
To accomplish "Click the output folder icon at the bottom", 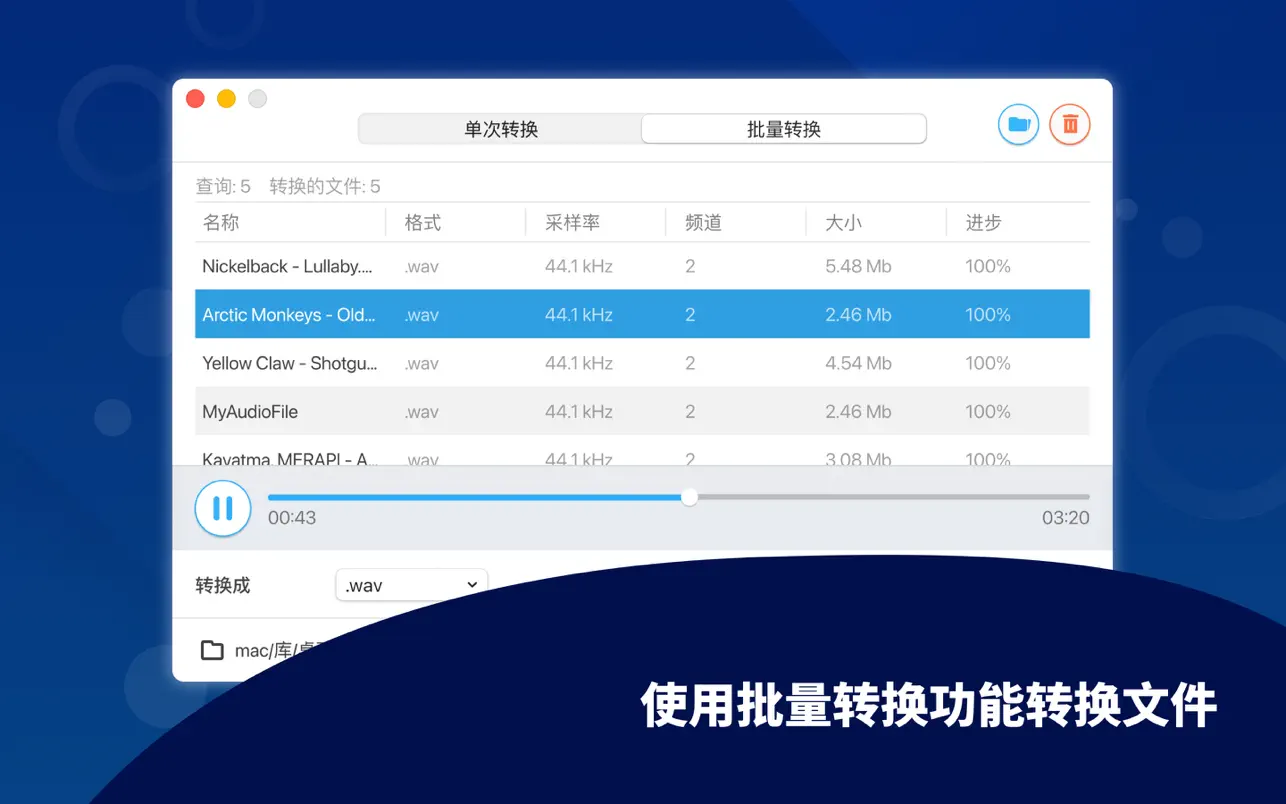I will (x=211, y=650).
